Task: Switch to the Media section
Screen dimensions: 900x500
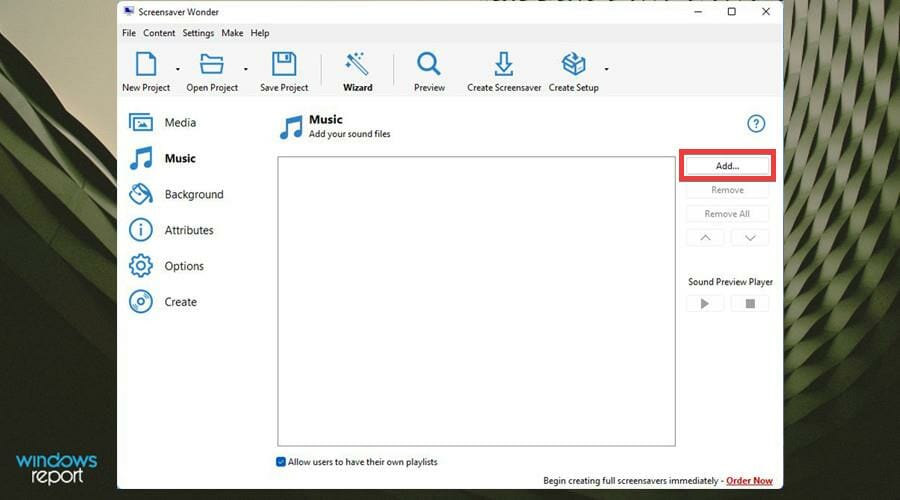Action: click(163, 122)
